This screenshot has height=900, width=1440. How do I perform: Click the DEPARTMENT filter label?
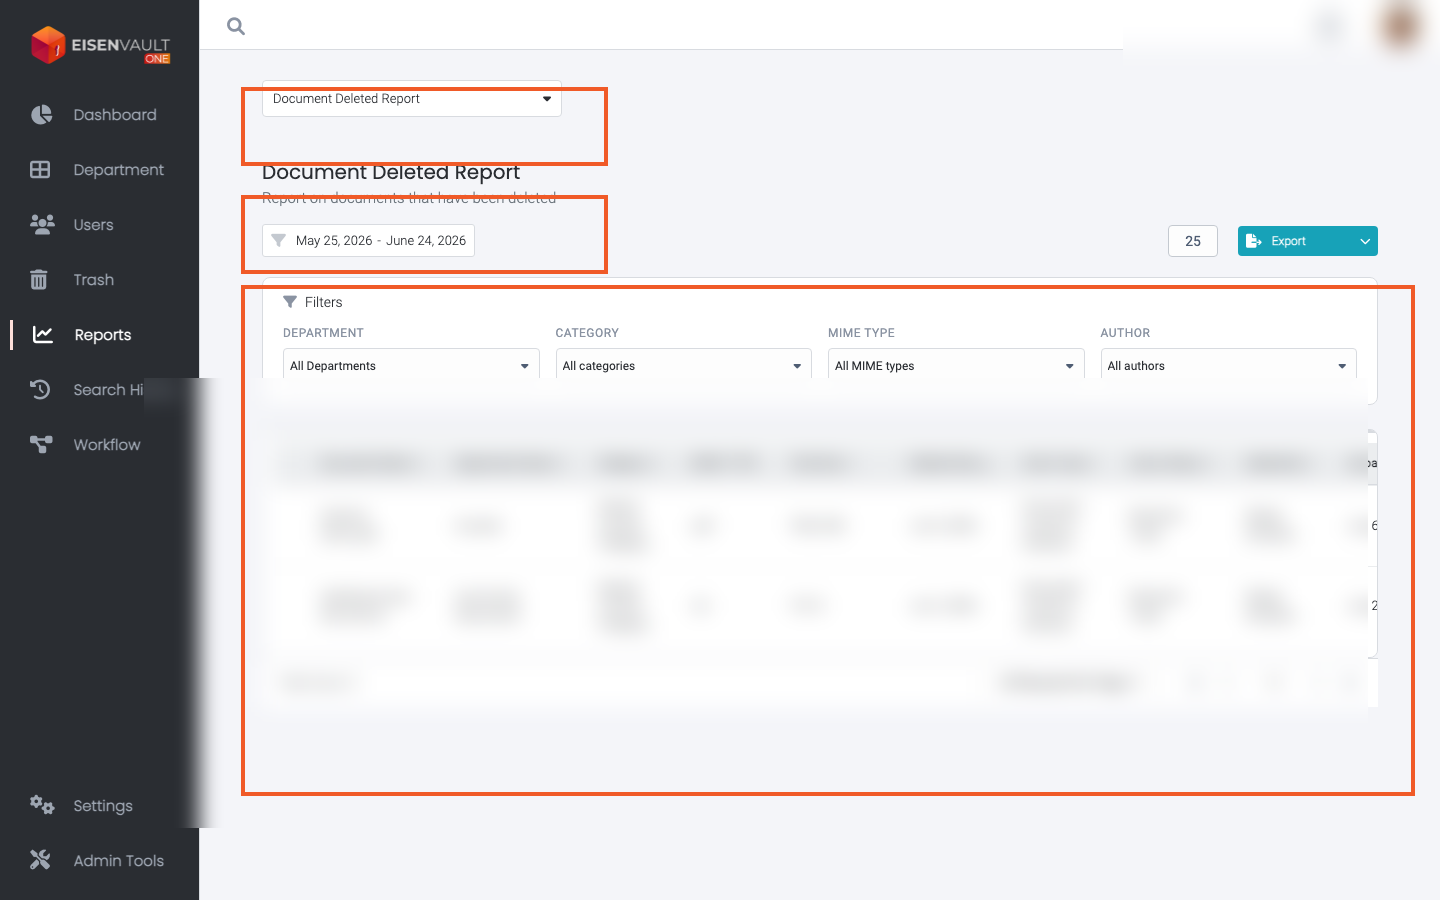pos(323,333)
